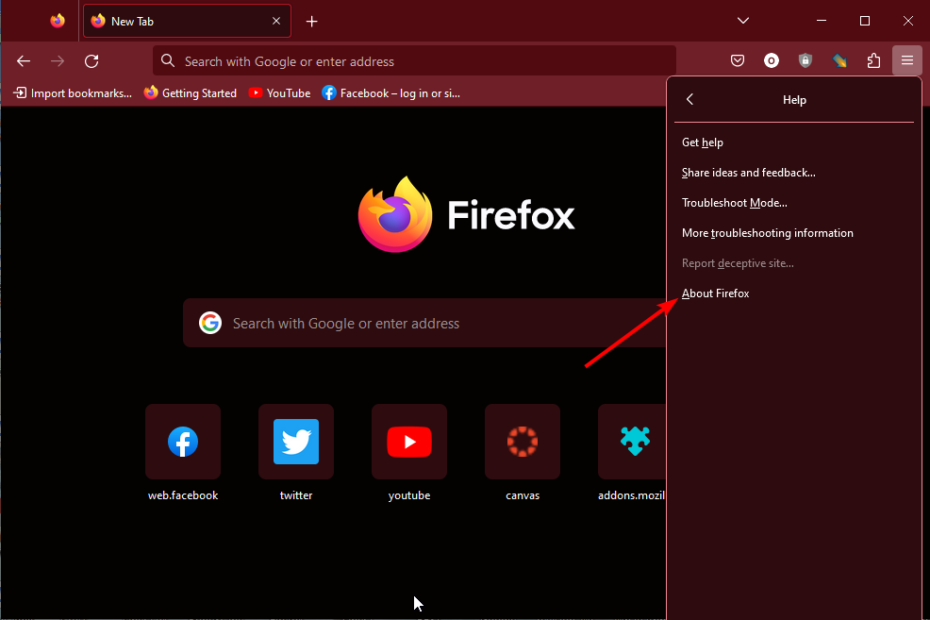Click the Google logo in search box

tap(210, 323)
